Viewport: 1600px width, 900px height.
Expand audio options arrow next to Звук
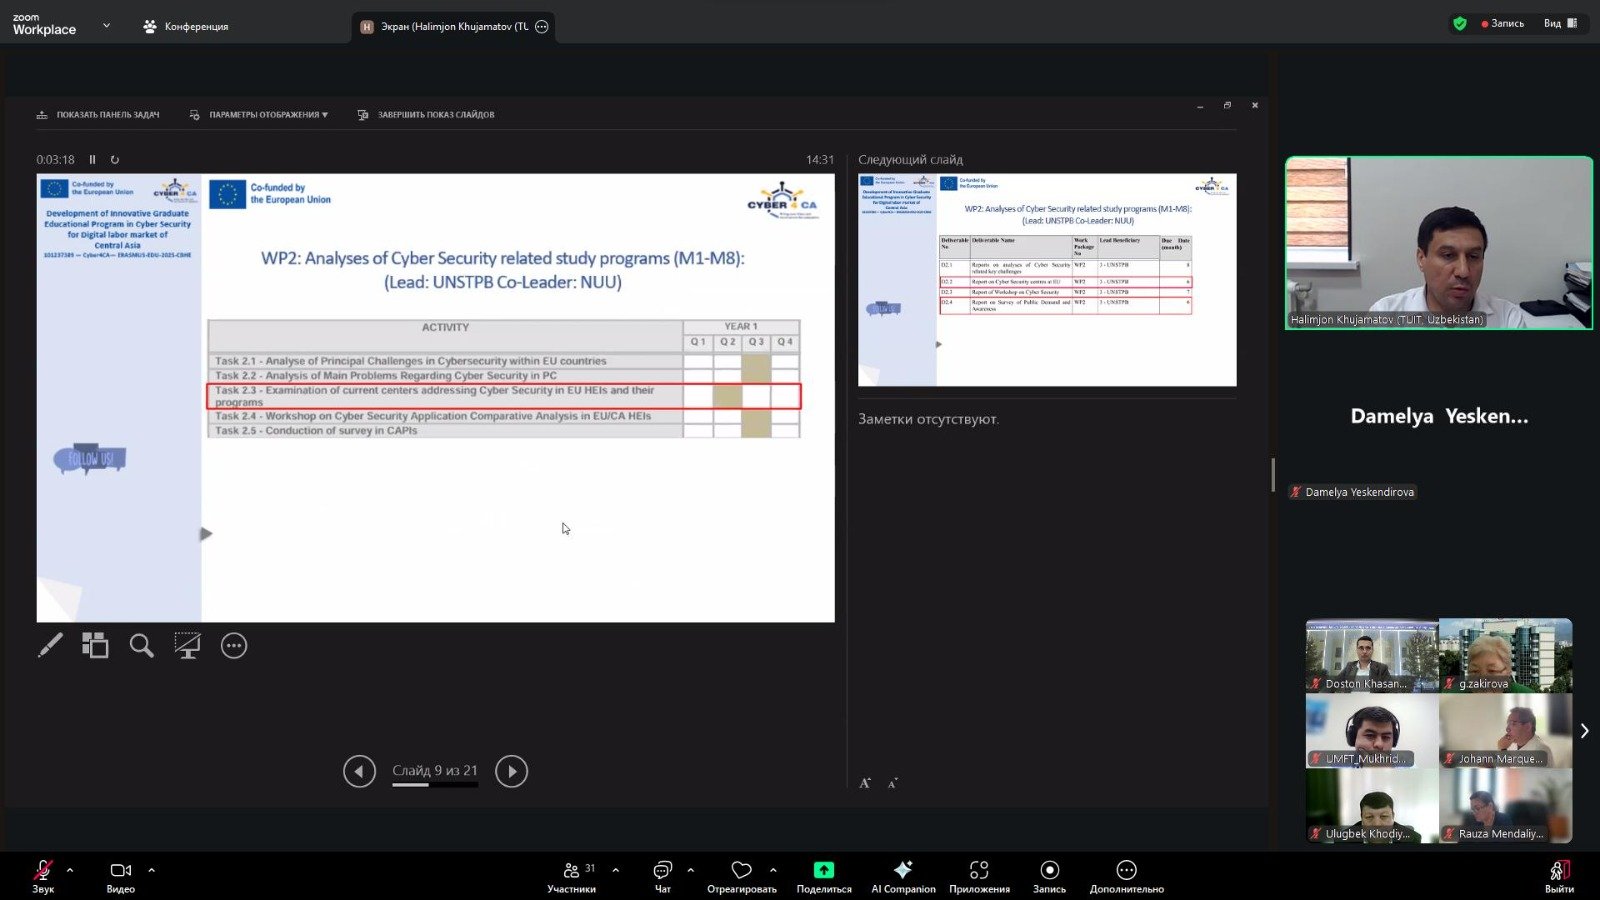(70, 870)
